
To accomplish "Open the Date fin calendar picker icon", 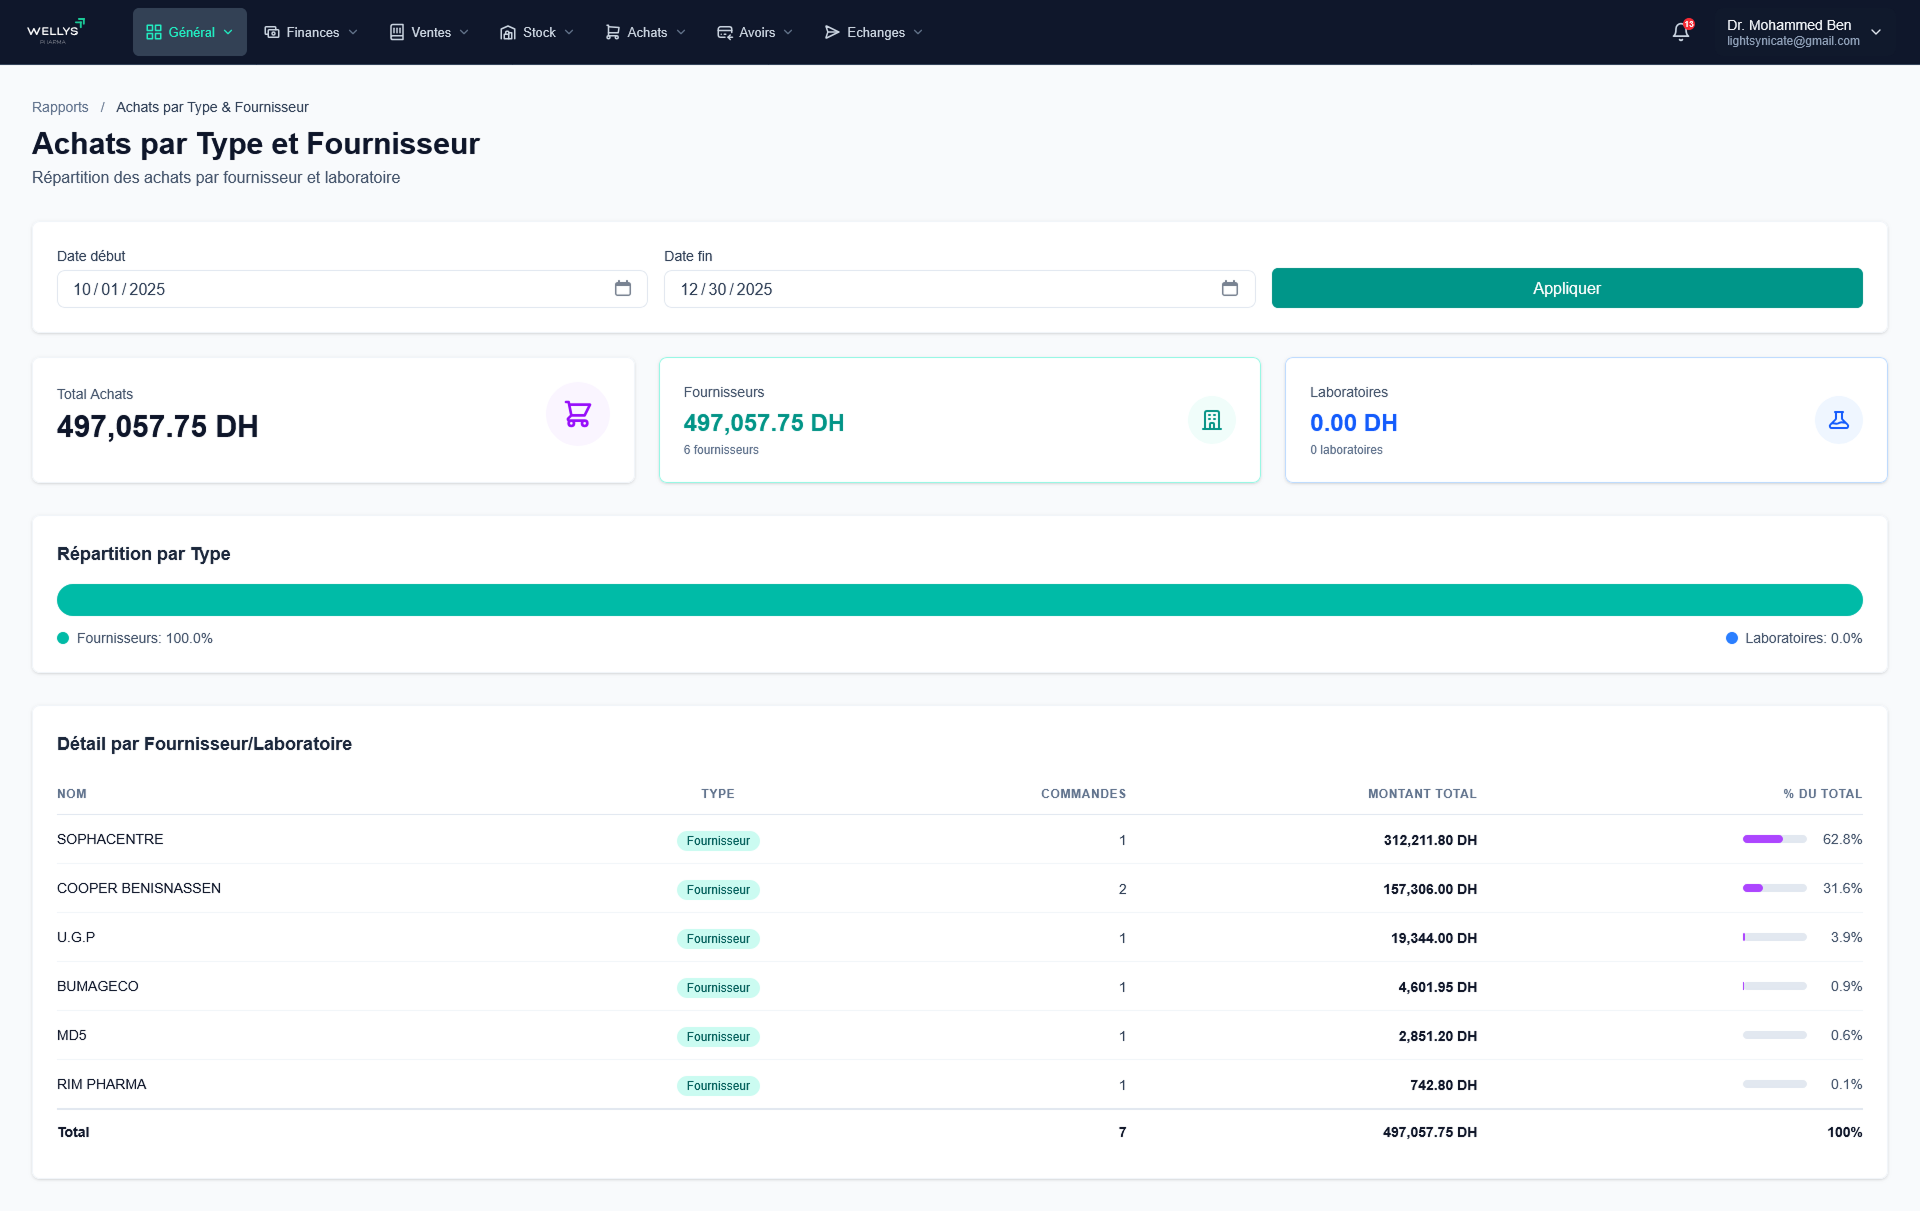I will [x=1229, y=288].
